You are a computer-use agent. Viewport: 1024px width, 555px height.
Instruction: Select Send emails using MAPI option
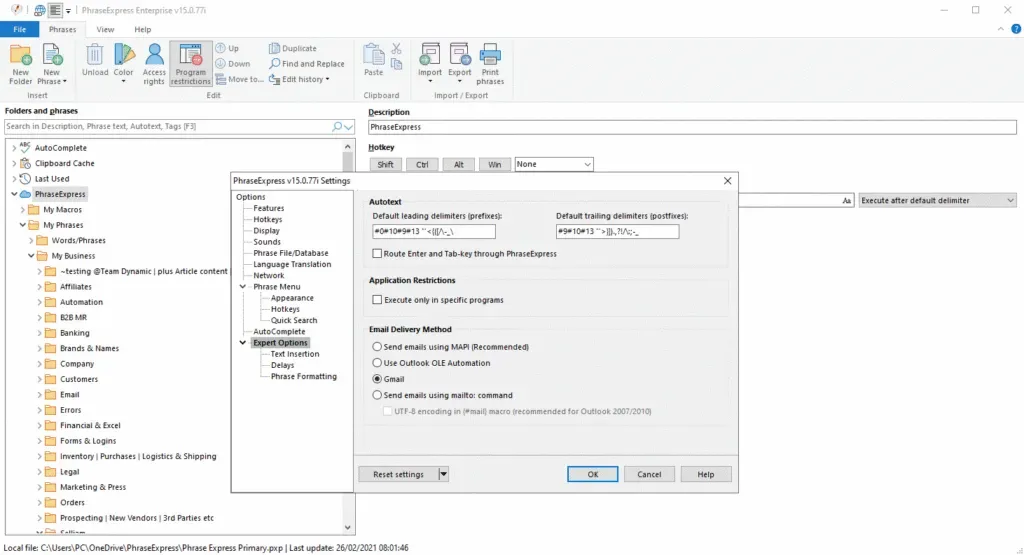coord(377,347)
